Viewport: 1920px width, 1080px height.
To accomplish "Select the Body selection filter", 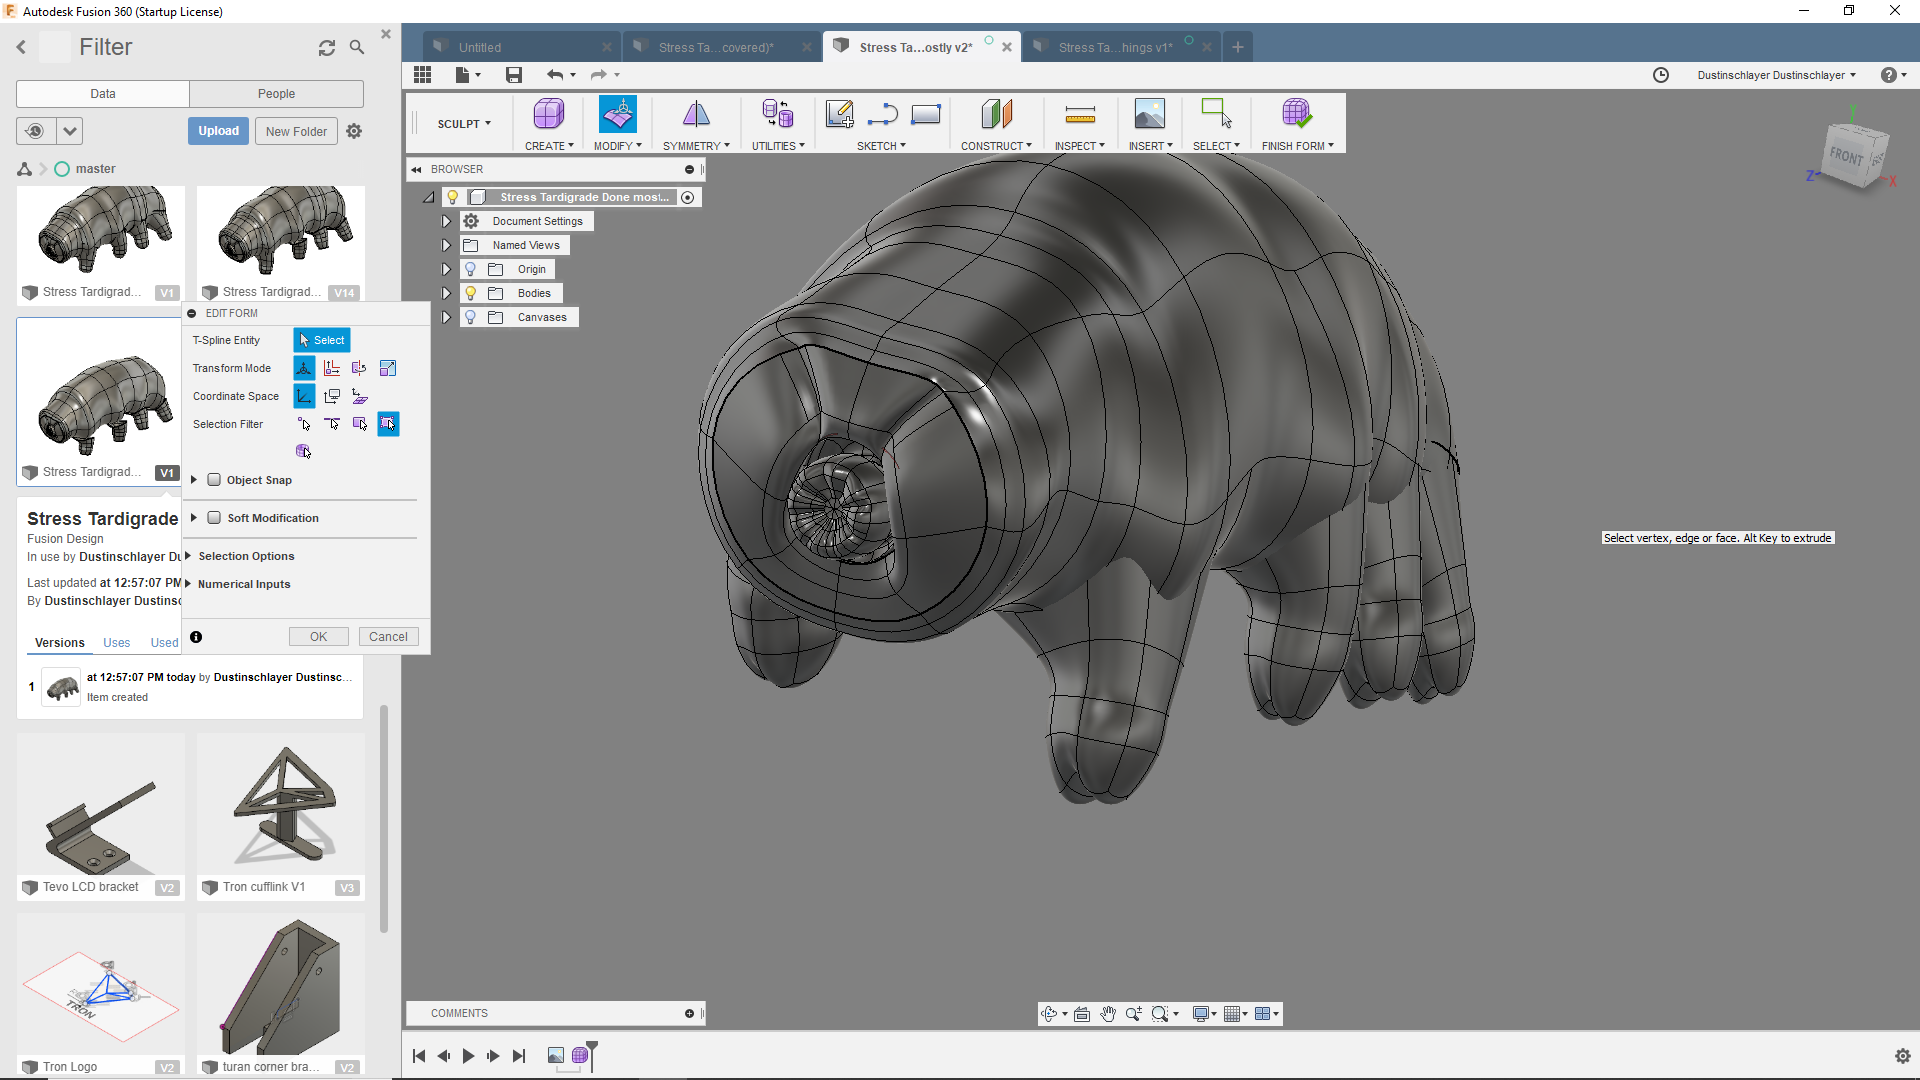I will point(304,452).
